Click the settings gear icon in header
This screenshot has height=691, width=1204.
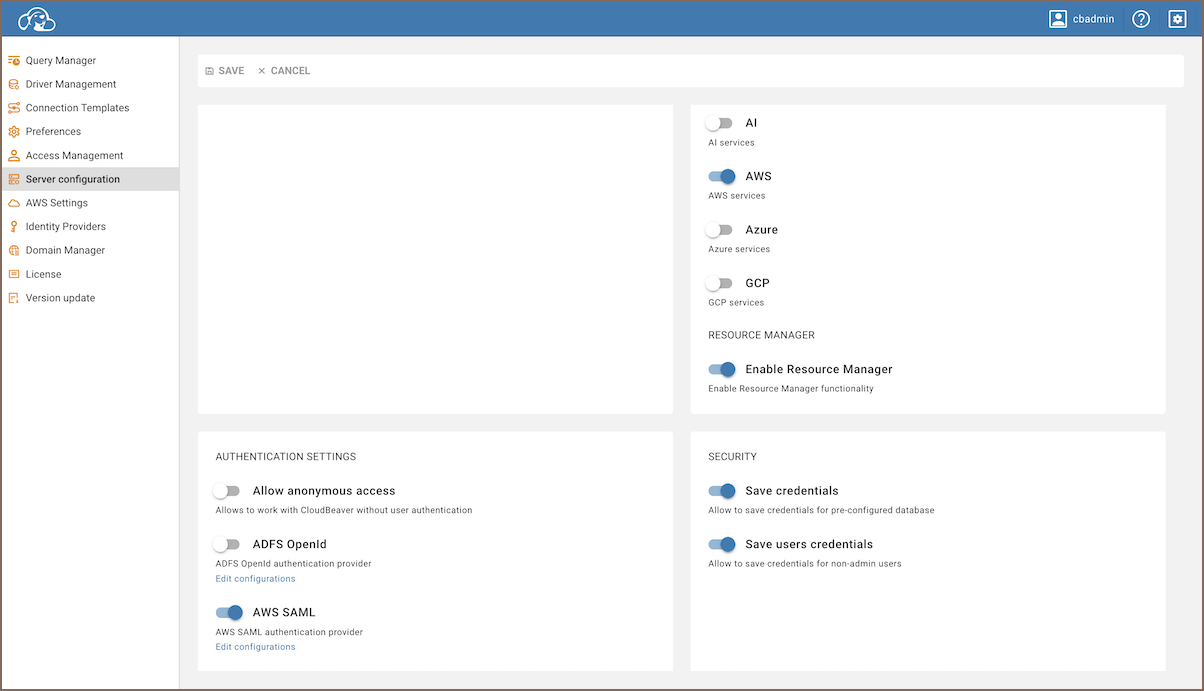[x=1177, y=19]
